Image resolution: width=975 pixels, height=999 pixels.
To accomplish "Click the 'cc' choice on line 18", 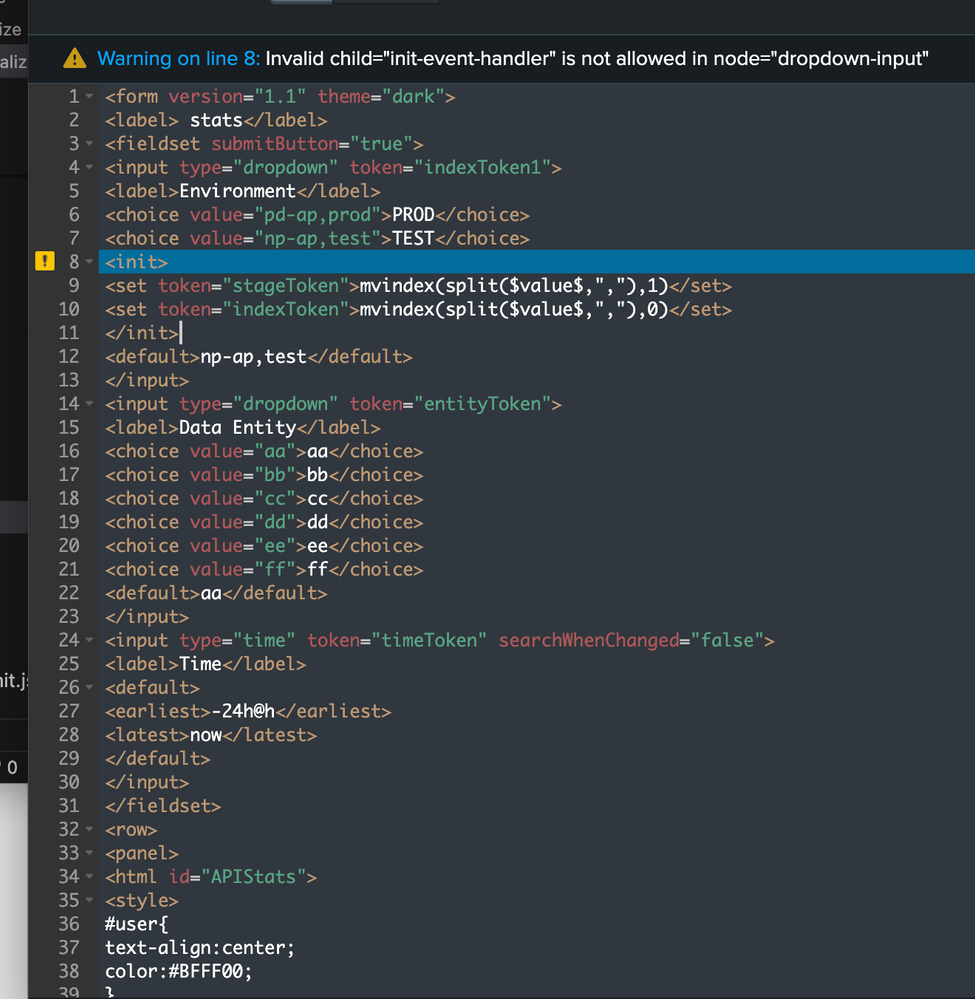I will click(317, 498).
